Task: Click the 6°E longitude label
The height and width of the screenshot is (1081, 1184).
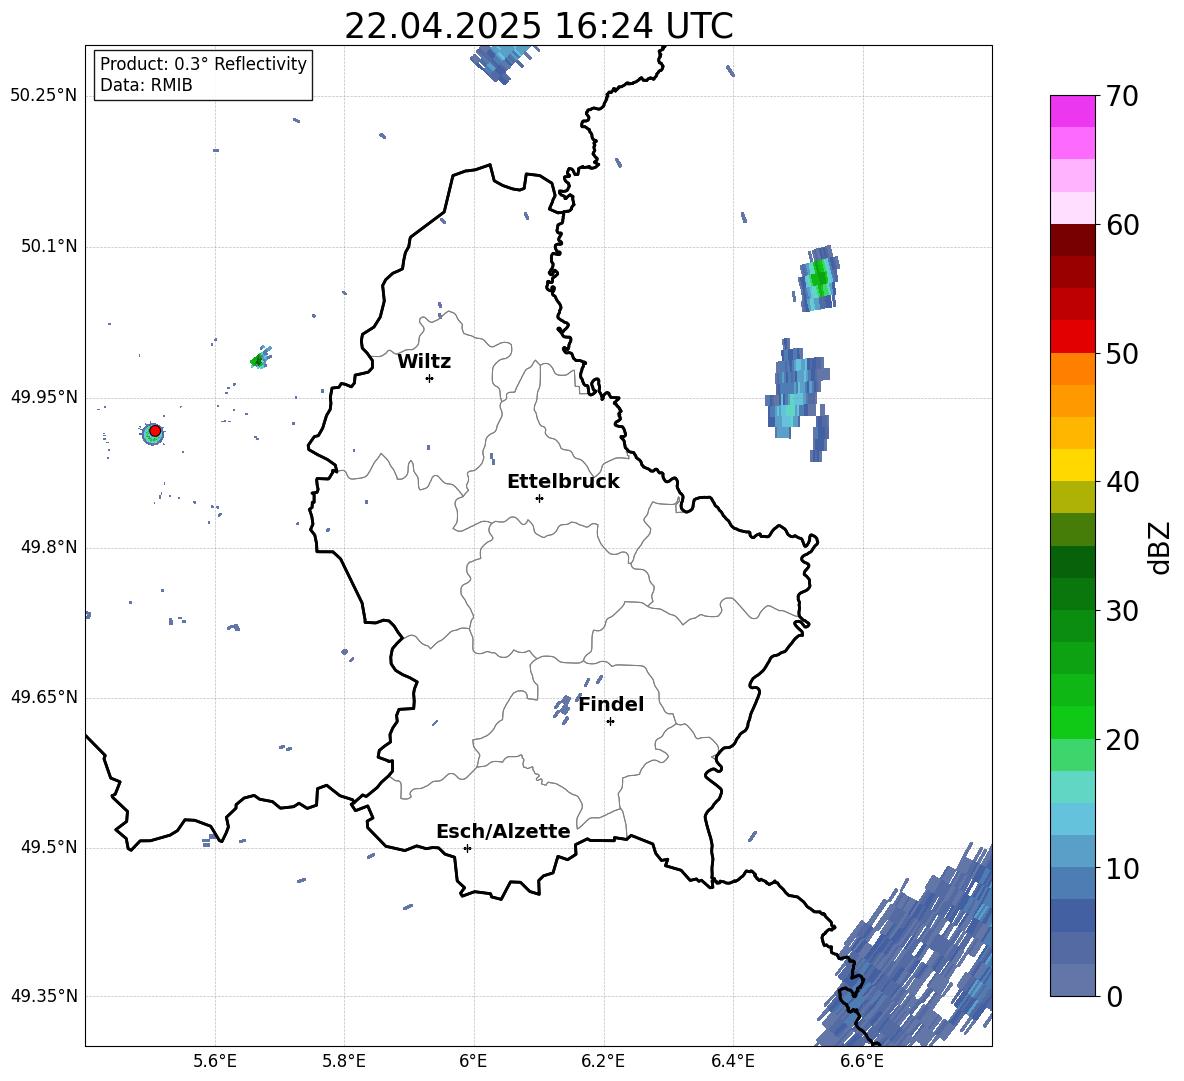Action: click(x=473, y=1061)
